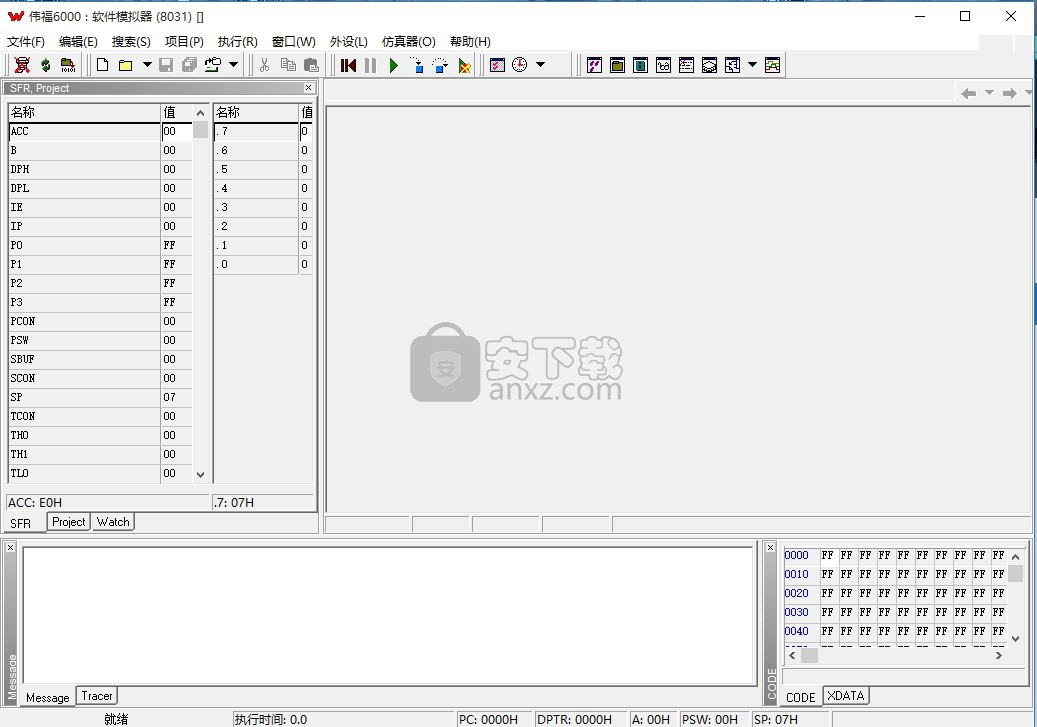1037x727 pixels.
Task: Click the CODE memory scroll-right arrow
Action: [x=999, y=656]
